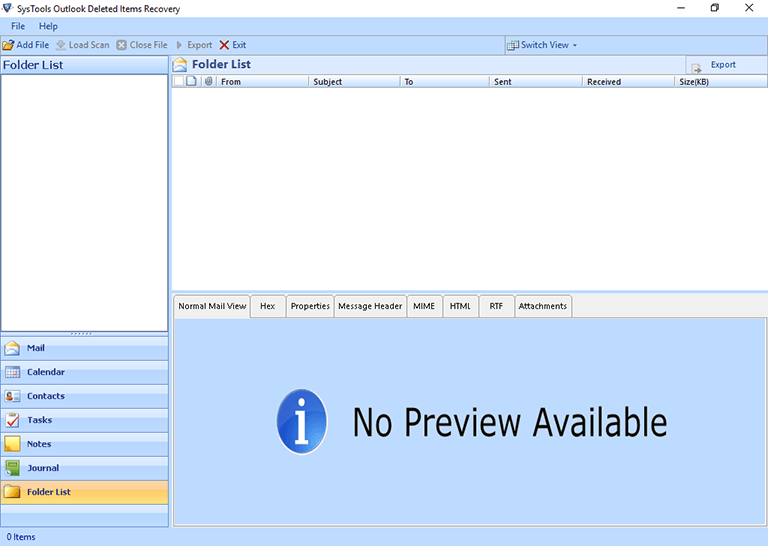Click the green Journal icon
Screen dimensions: 768x546
coord(12,468)
